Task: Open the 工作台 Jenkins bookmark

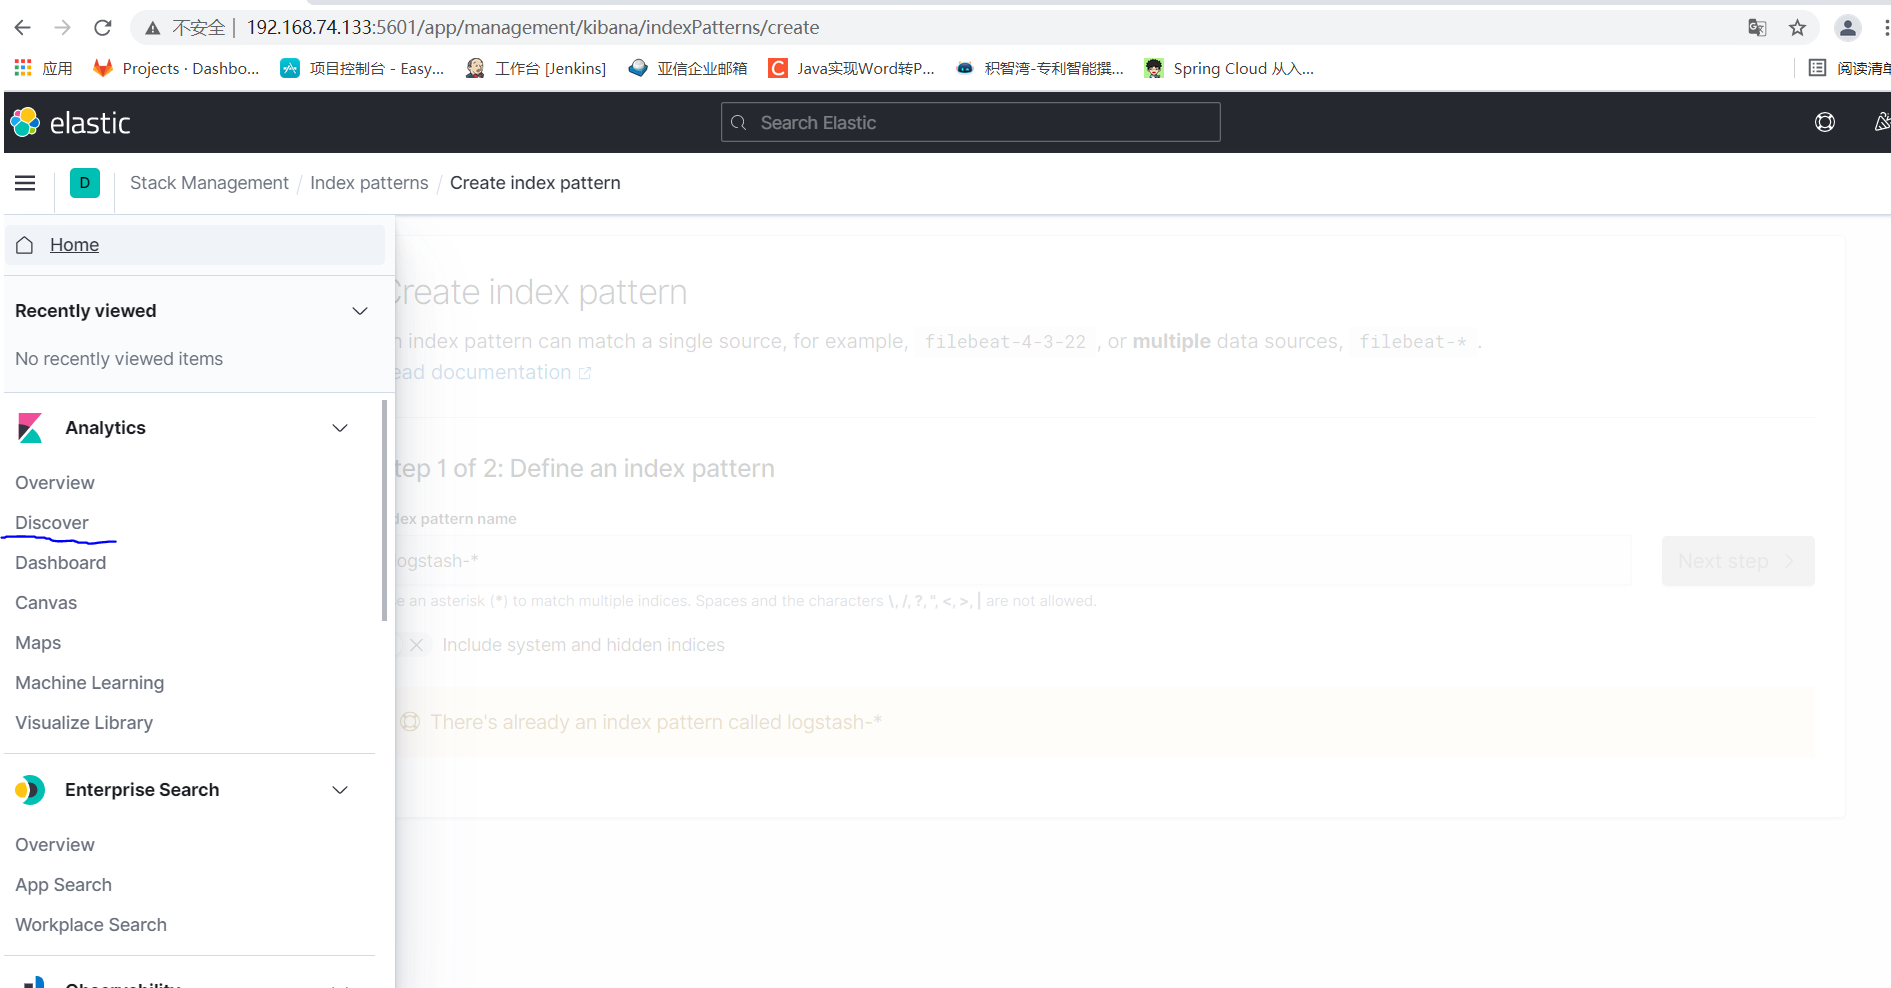Action: point(536,68)
